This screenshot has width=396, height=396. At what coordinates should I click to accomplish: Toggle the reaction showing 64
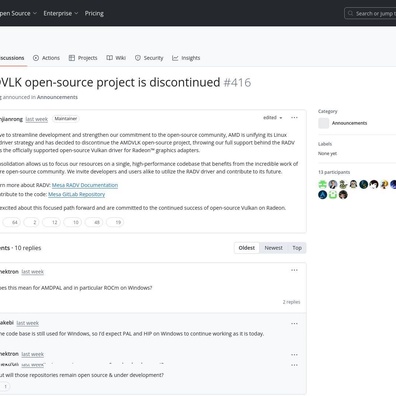[x=12, y=222]
